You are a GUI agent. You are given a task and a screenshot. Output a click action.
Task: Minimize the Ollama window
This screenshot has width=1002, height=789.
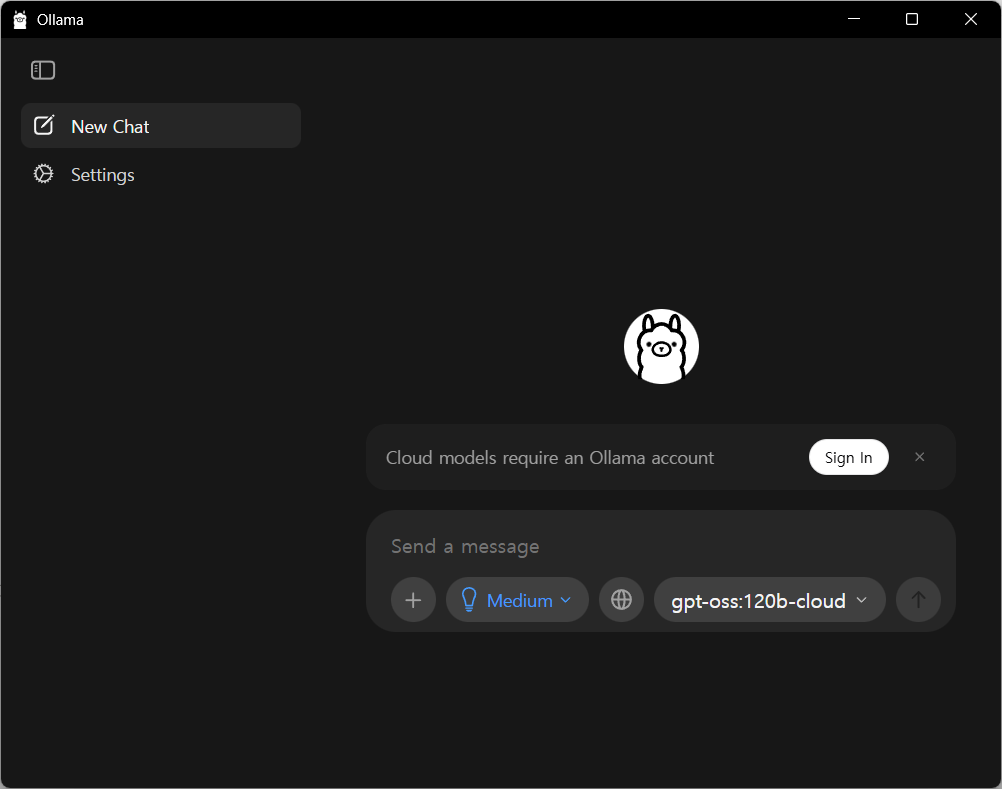click(x=854, y=19)
